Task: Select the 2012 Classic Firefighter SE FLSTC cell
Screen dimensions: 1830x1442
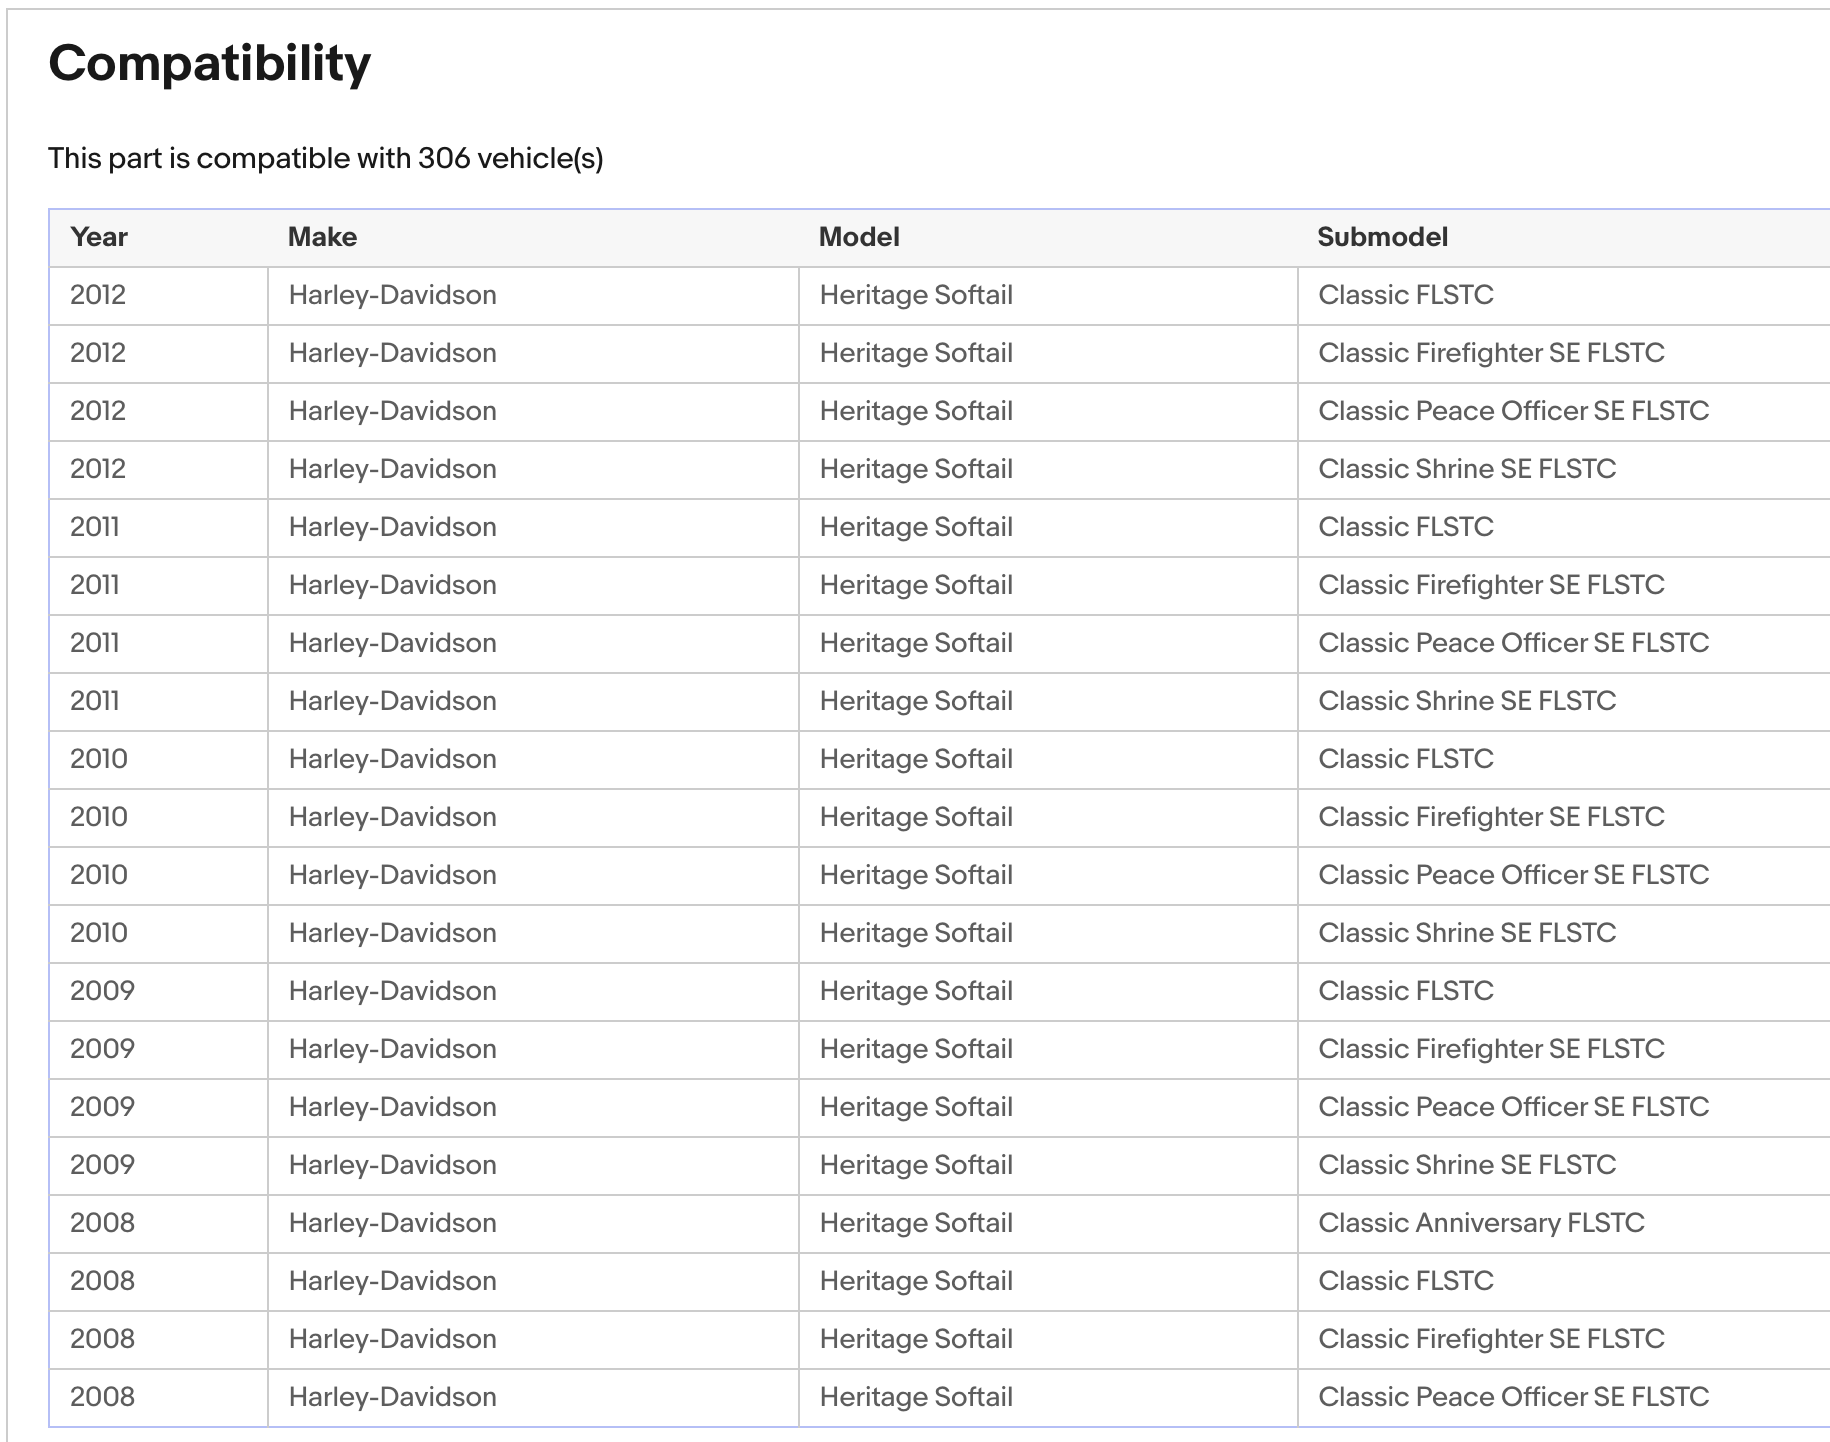Action: (1490, 353)
